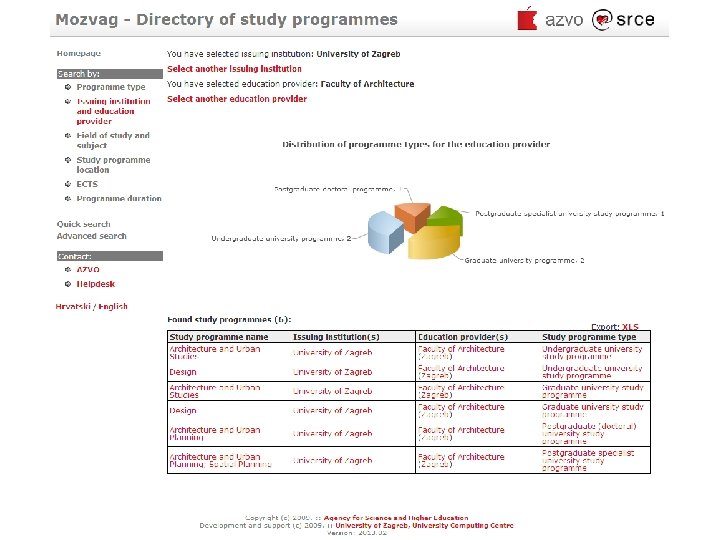Viewport: 720px width, 540px height.
Task: Search by ECTS
Action: click(87, 184)
